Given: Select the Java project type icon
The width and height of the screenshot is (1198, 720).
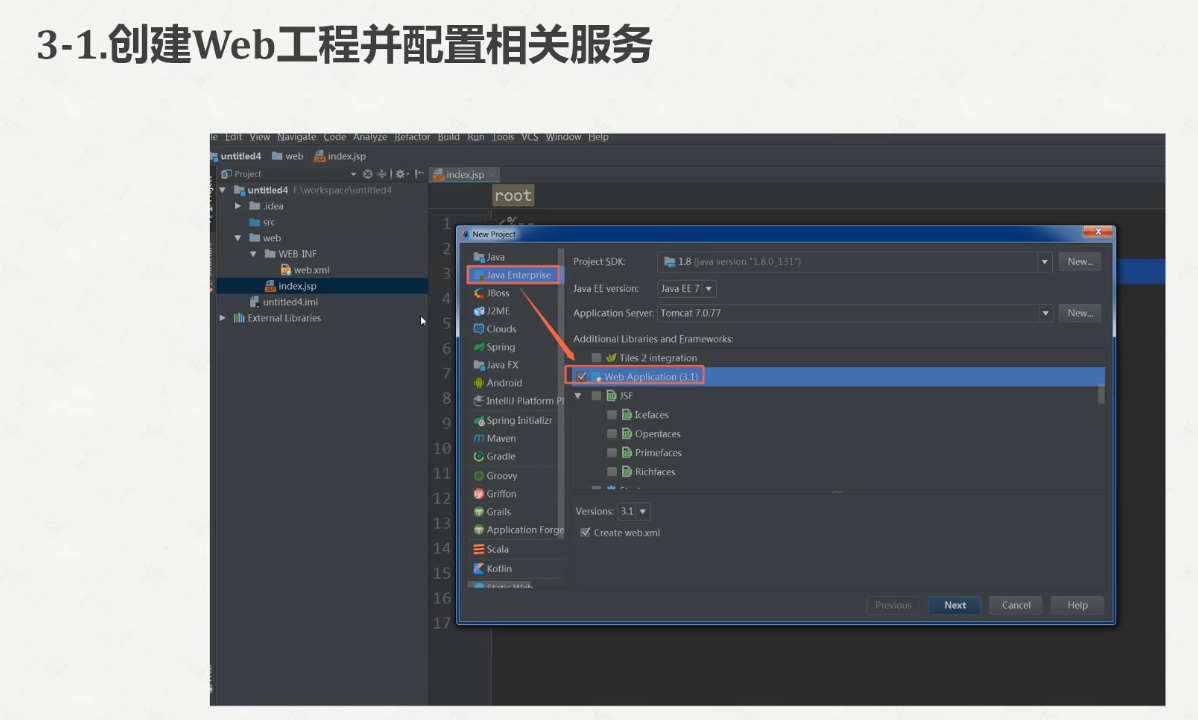Looking at the screenshot, I should click(x=479, y=257).
